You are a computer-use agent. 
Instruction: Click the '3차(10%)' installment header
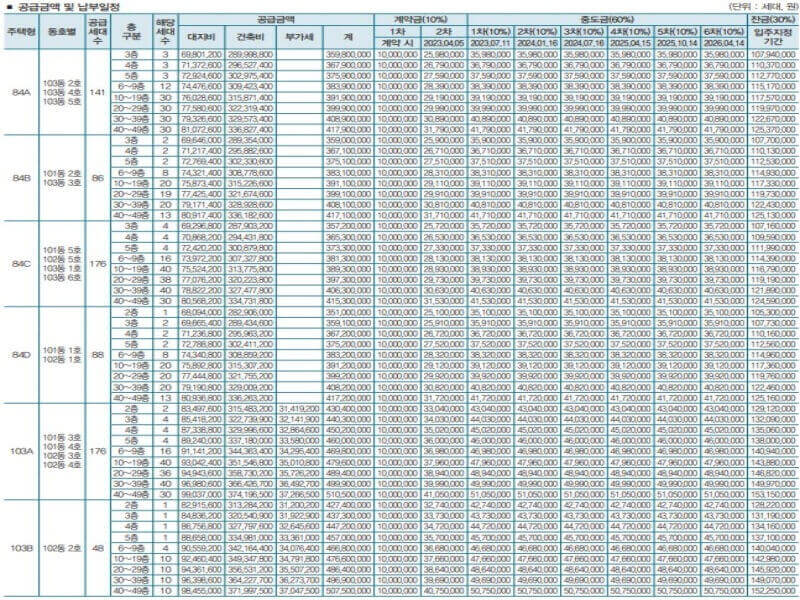pyautogui.click(x=584, y=32)
